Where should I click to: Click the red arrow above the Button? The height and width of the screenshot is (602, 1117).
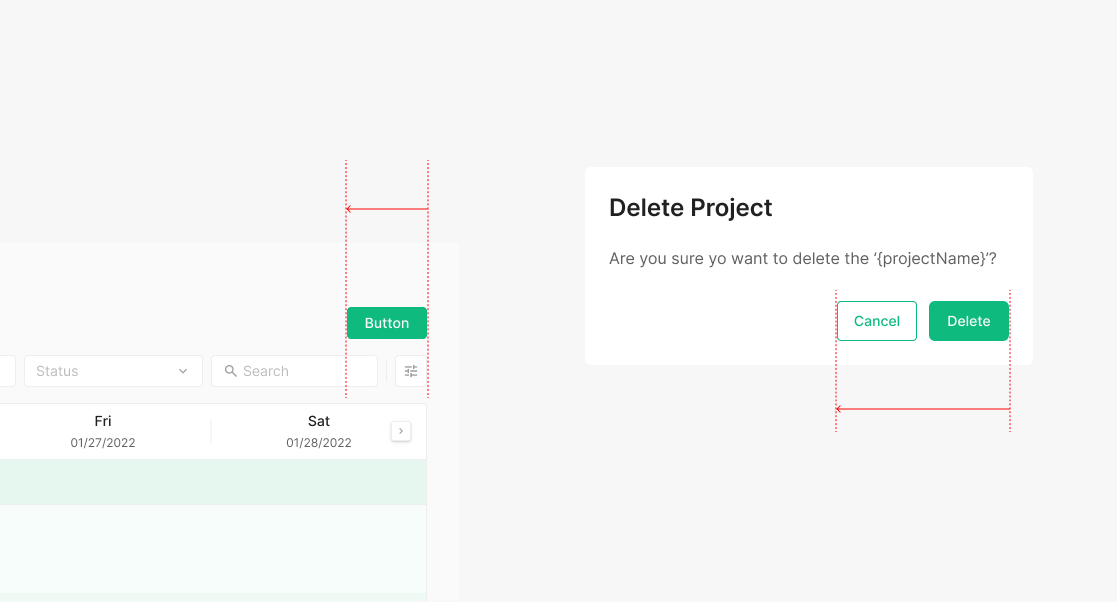pos(386,209)
